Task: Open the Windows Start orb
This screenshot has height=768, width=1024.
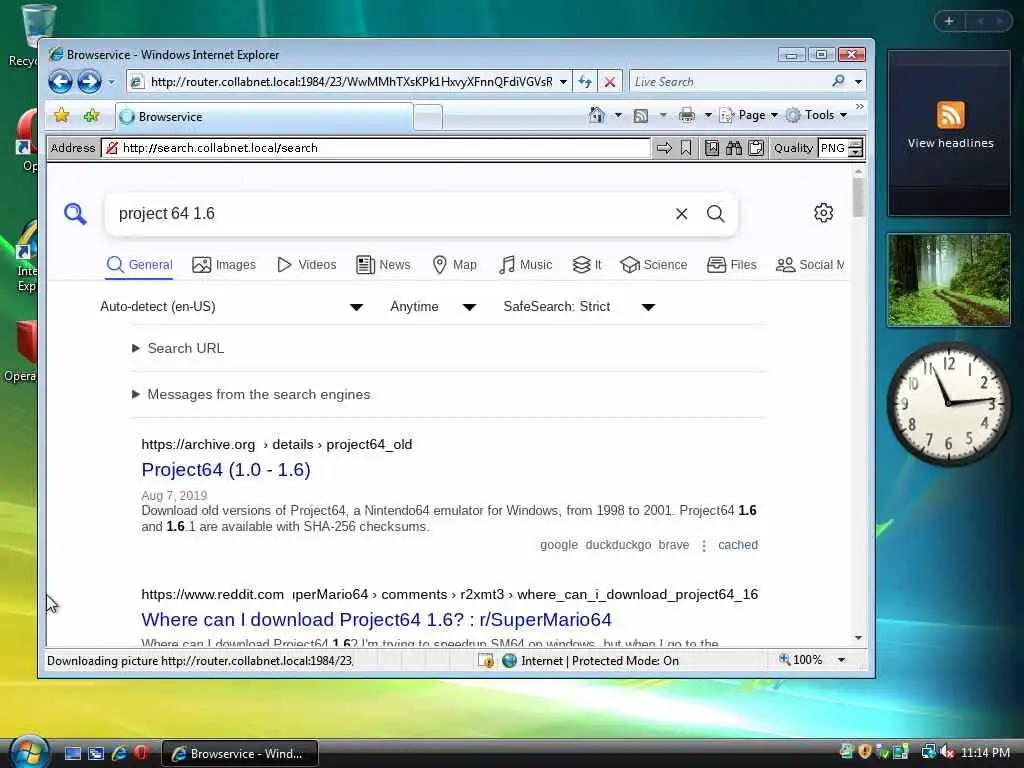Action: [27, 752]
